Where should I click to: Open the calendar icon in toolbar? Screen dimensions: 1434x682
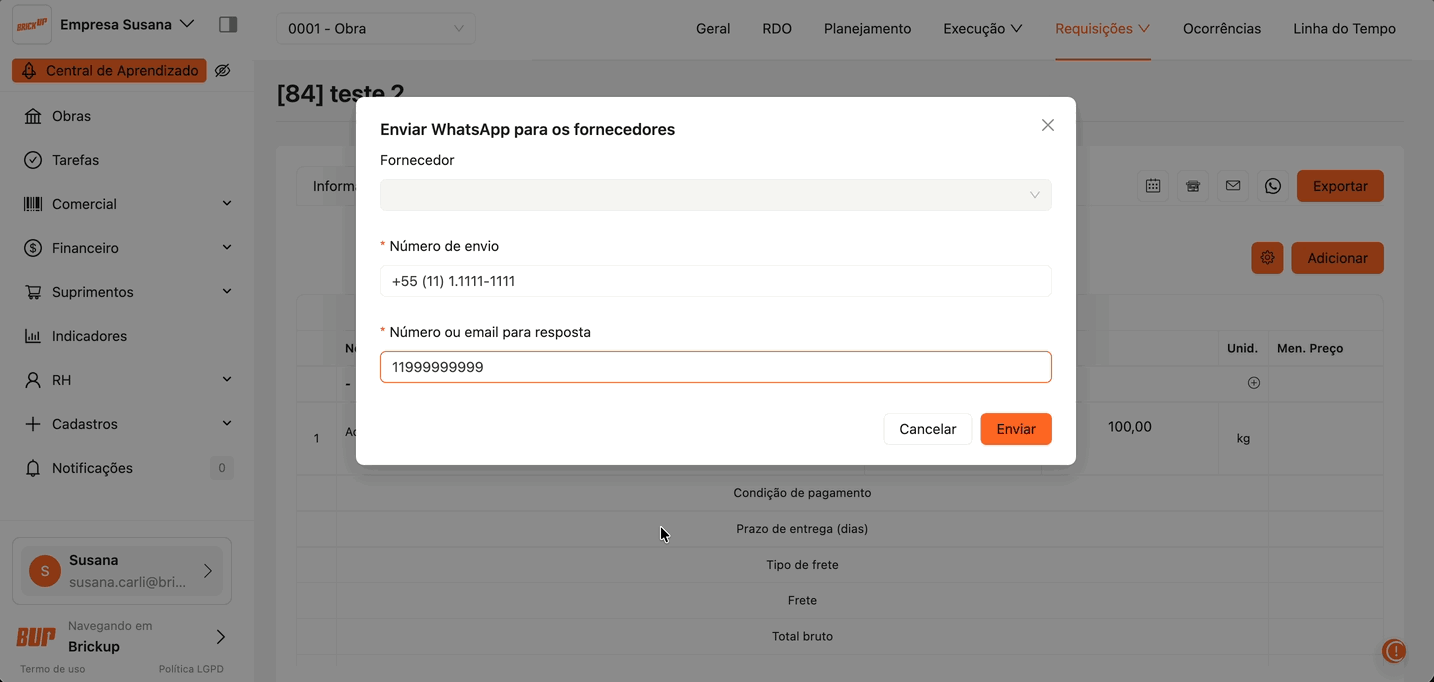tap(1153, 186)
